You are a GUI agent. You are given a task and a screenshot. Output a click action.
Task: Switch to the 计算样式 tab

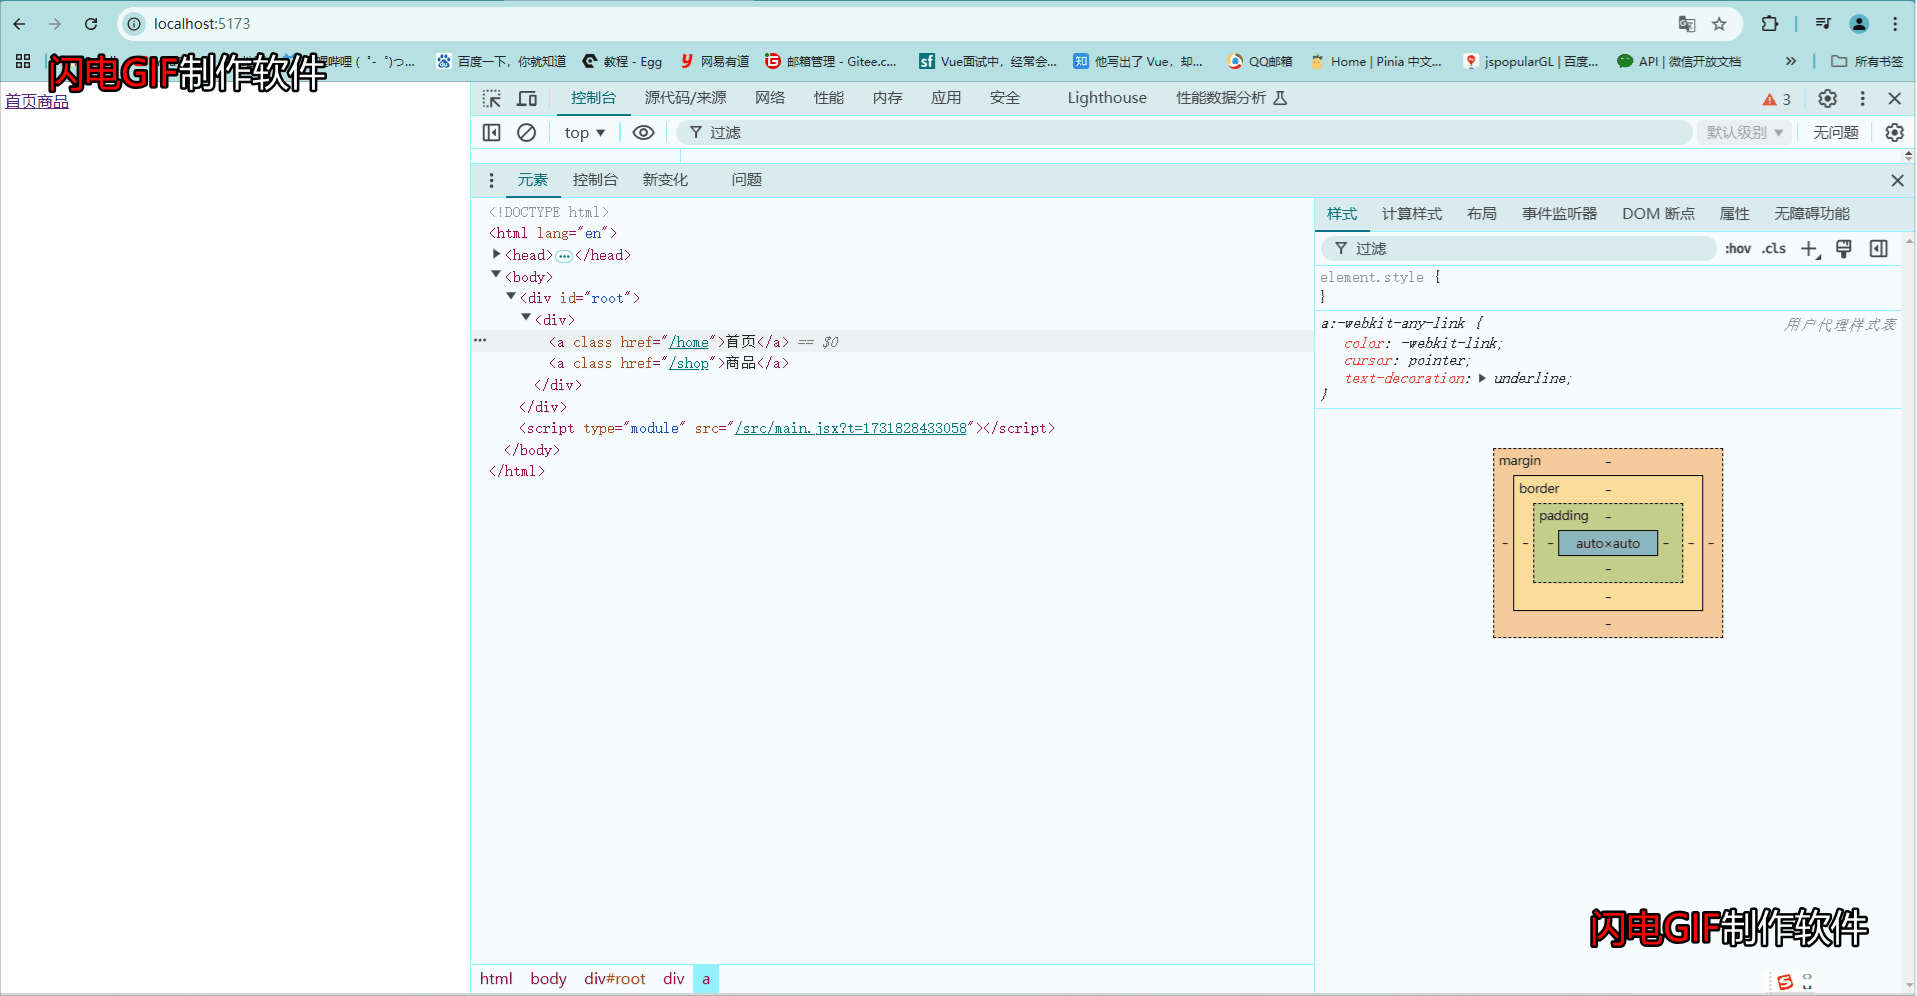(x=1411, y=214)
